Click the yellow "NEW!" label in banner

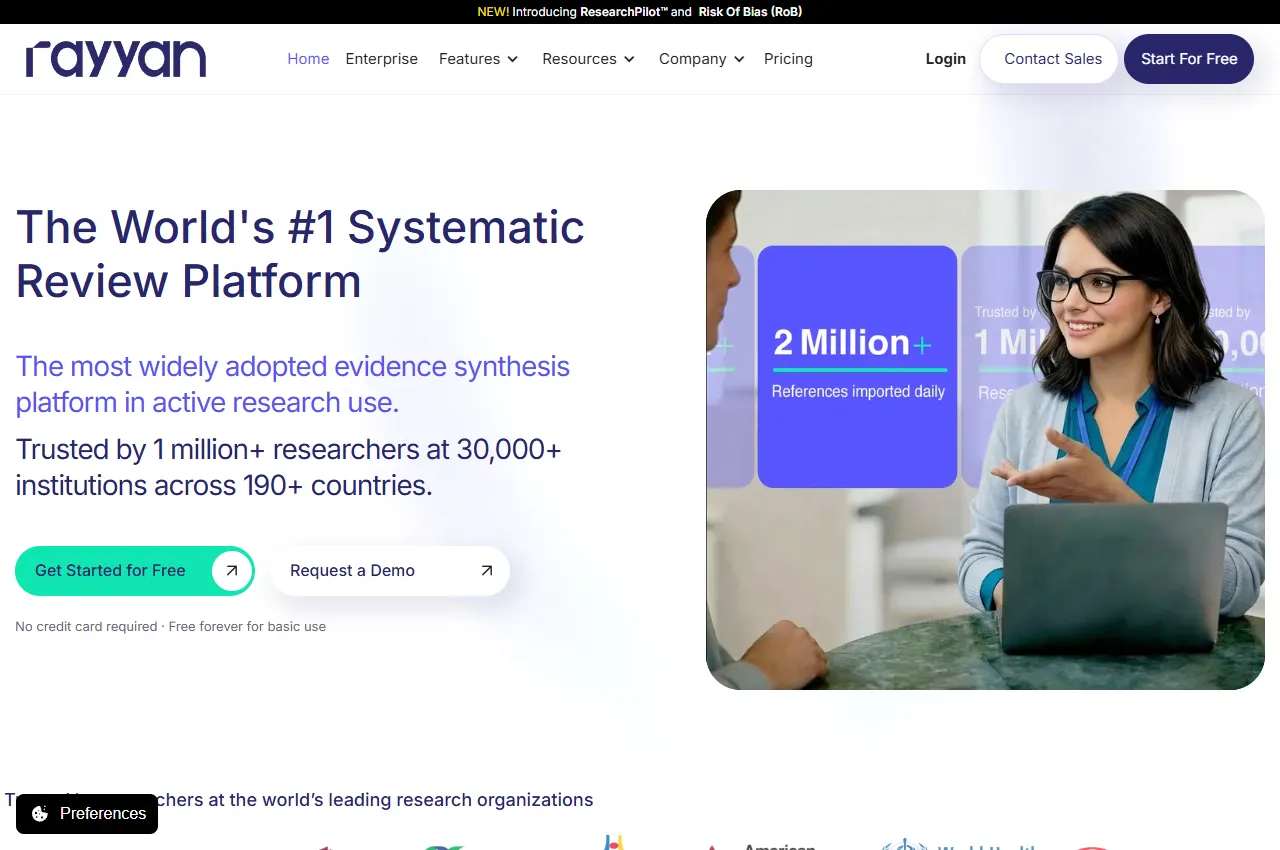[493, 12]
